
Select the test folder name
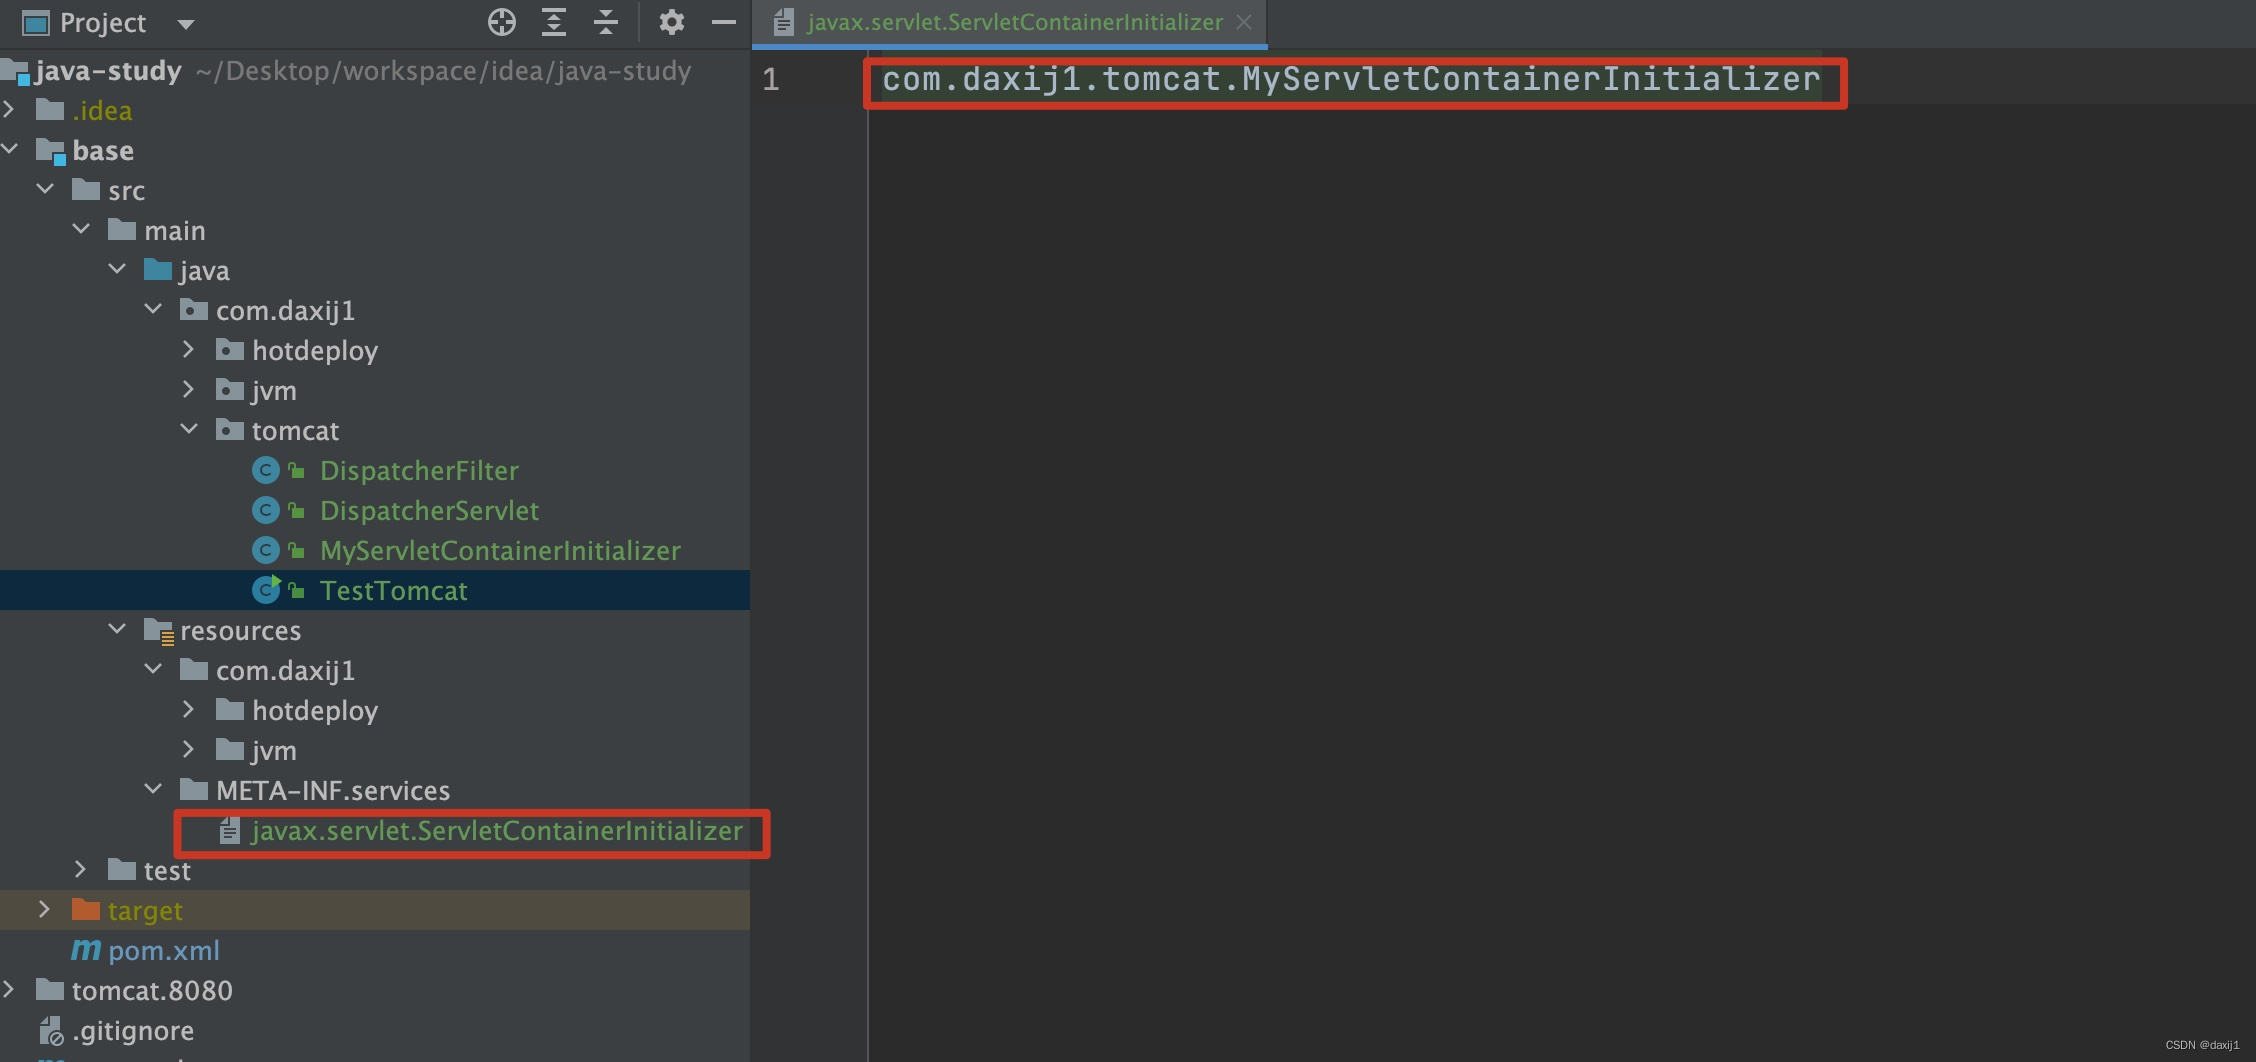click(167, 870)
